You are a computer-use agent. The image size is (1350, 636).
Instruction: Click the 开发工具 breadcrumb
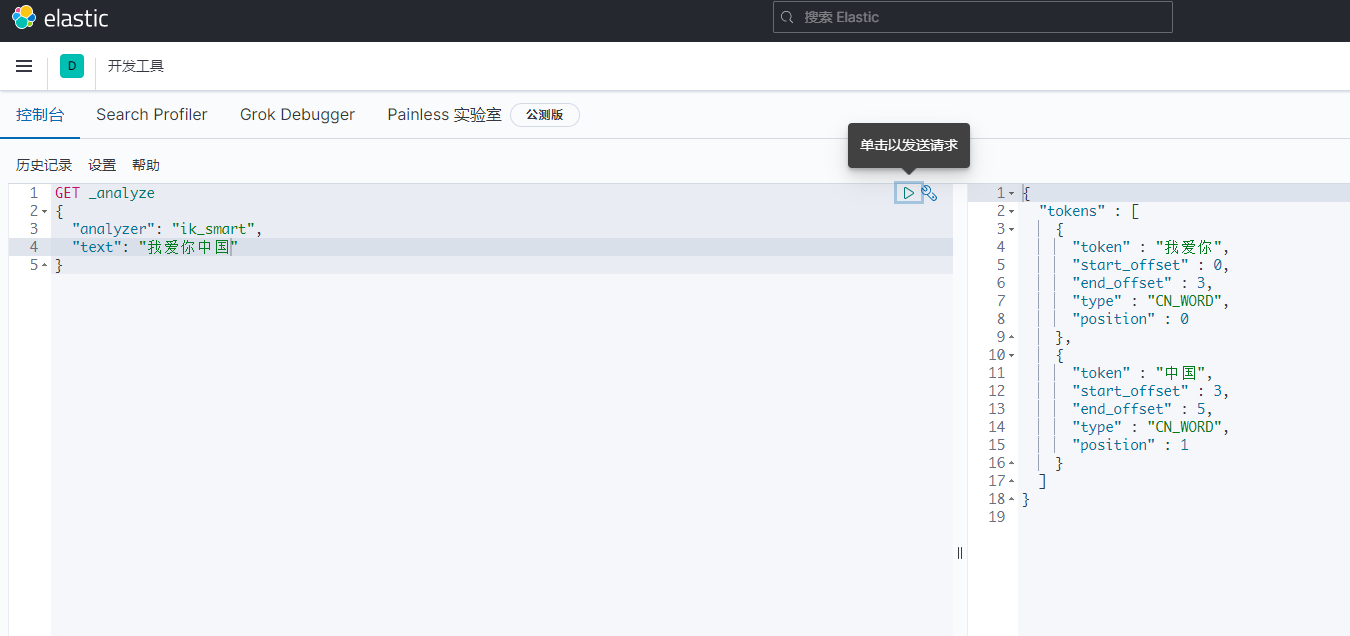[136, 66]
